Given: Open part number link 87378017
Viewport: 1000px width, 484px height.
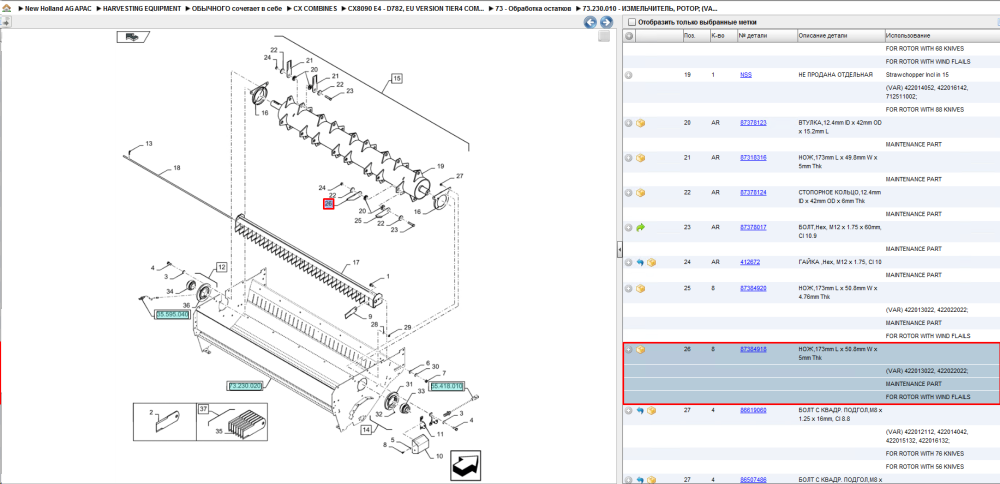Looking at the screenshot, I should pyautogui.click(x=753, y=226).
